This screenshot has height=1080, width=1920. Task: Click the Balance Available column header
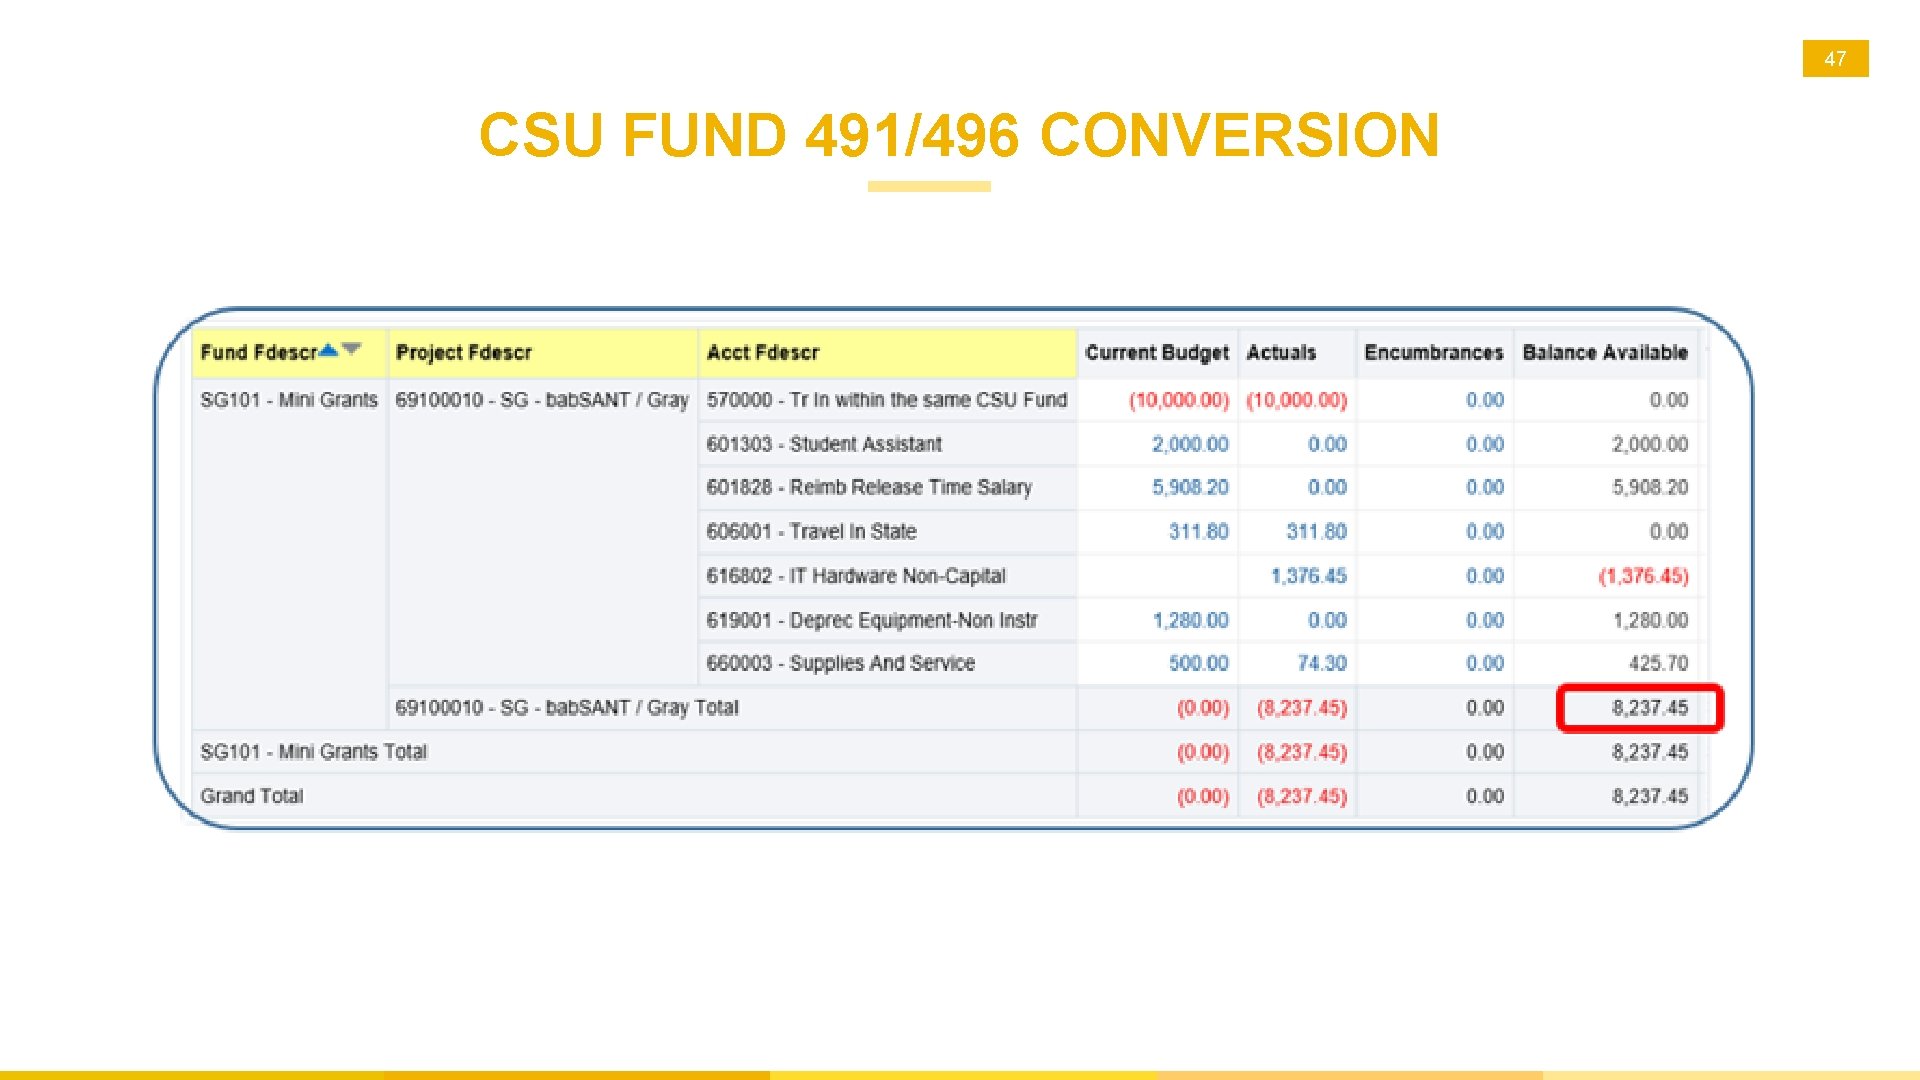[x=1604, y=352]
